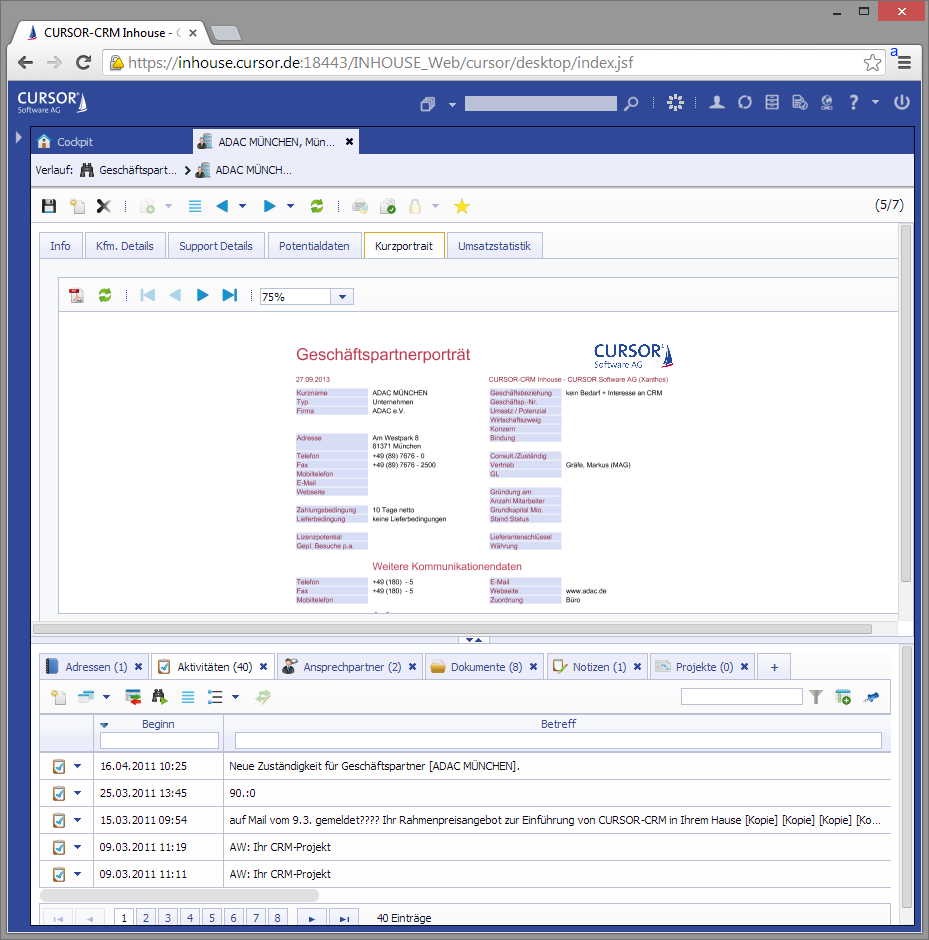Click the Save (floppy disk) toolbar icon
The width and height of the screenshot is (929, 940).
click(x=48, y=206)
